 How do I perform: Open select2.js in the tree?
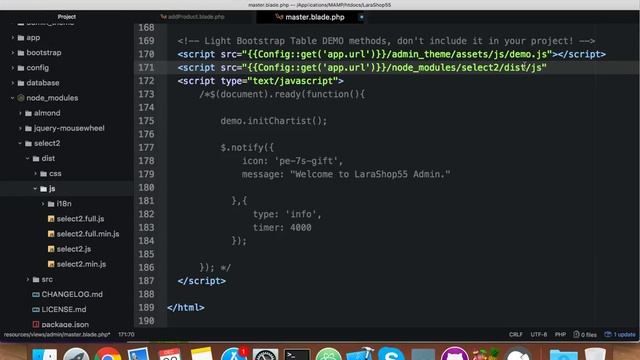pyautogui.click(x=73, y=249)
